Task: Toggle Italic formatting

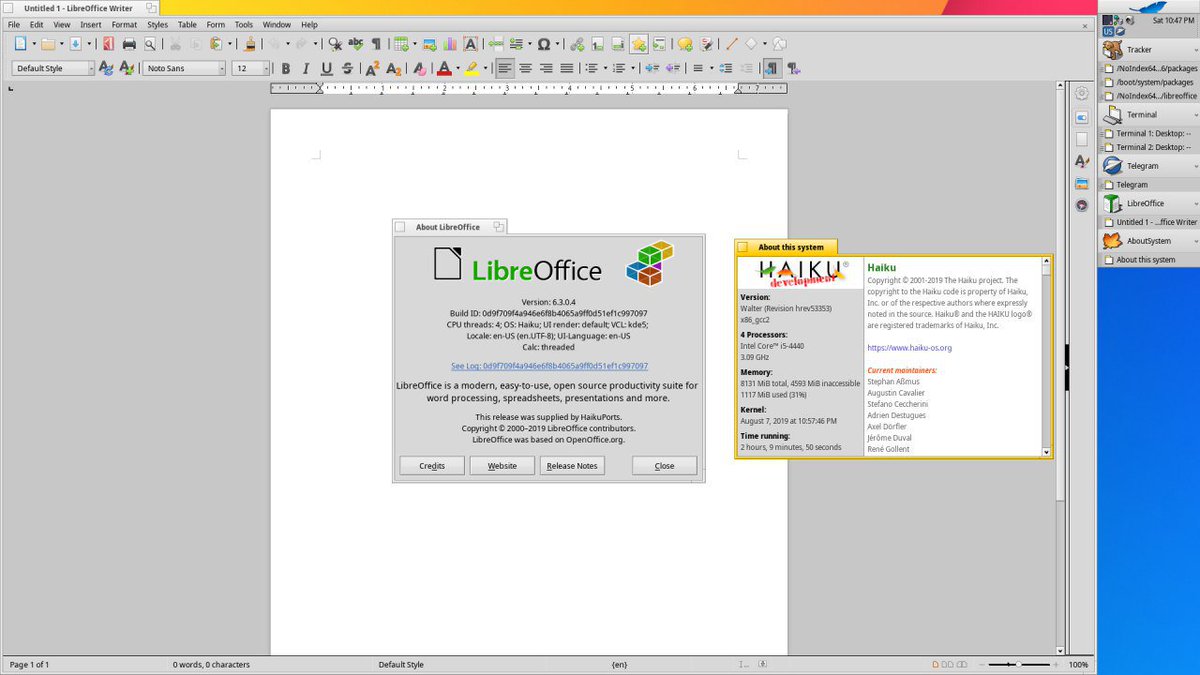Action: pyautogui.click(x=306, y=69)
